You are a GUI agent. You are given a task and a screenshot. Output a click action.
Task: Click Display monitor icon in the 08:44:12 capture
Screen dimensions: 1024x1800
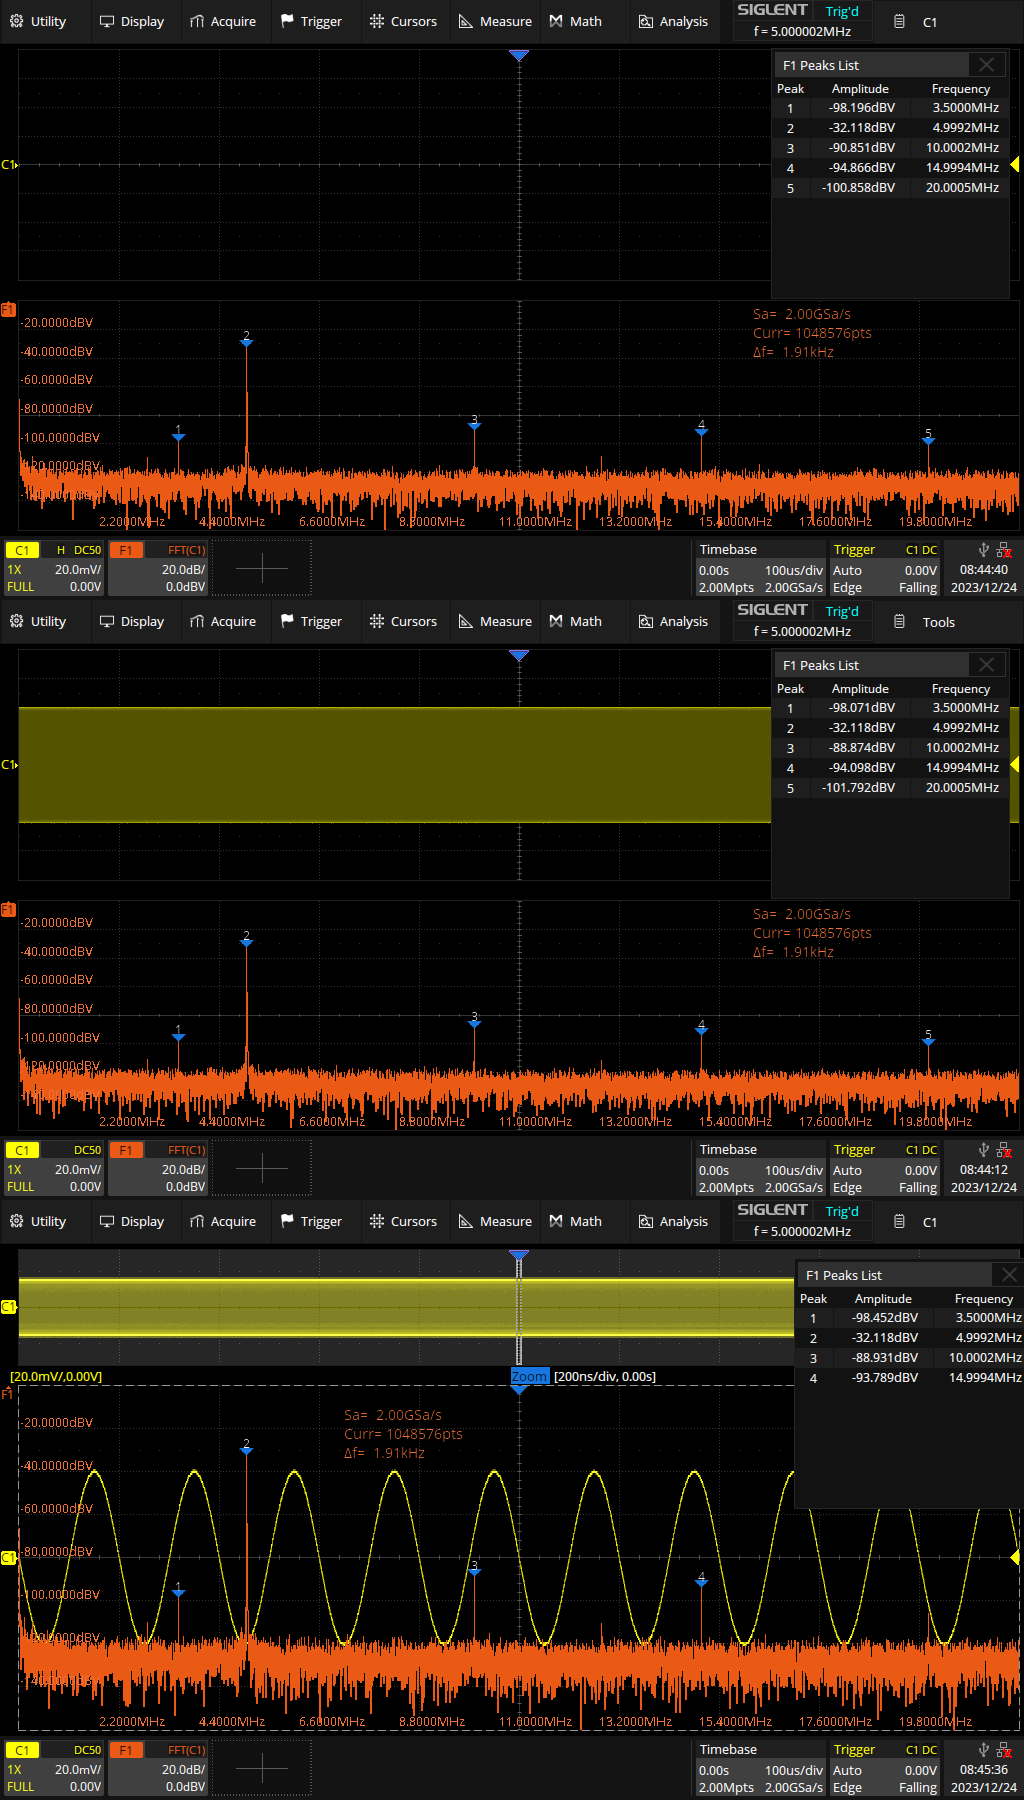[x=107, y=621]
